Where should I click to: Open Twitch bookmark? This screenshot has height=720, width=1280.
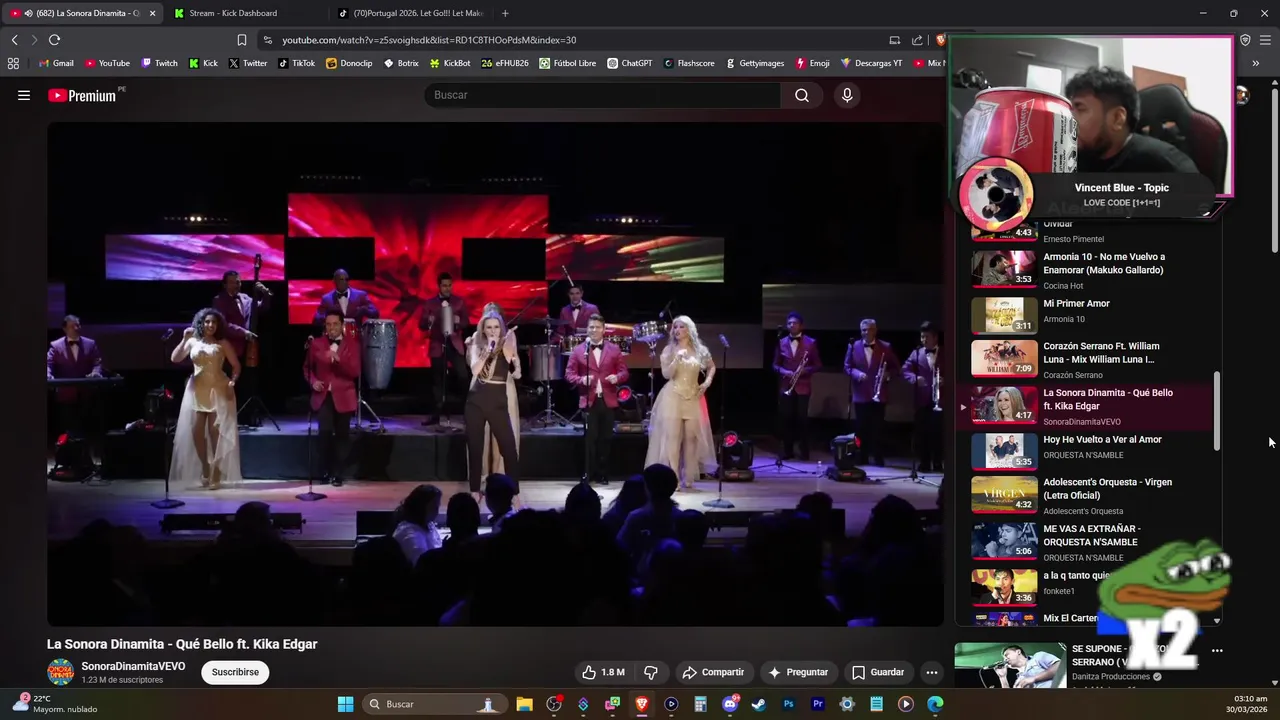(x=159, y=63)
